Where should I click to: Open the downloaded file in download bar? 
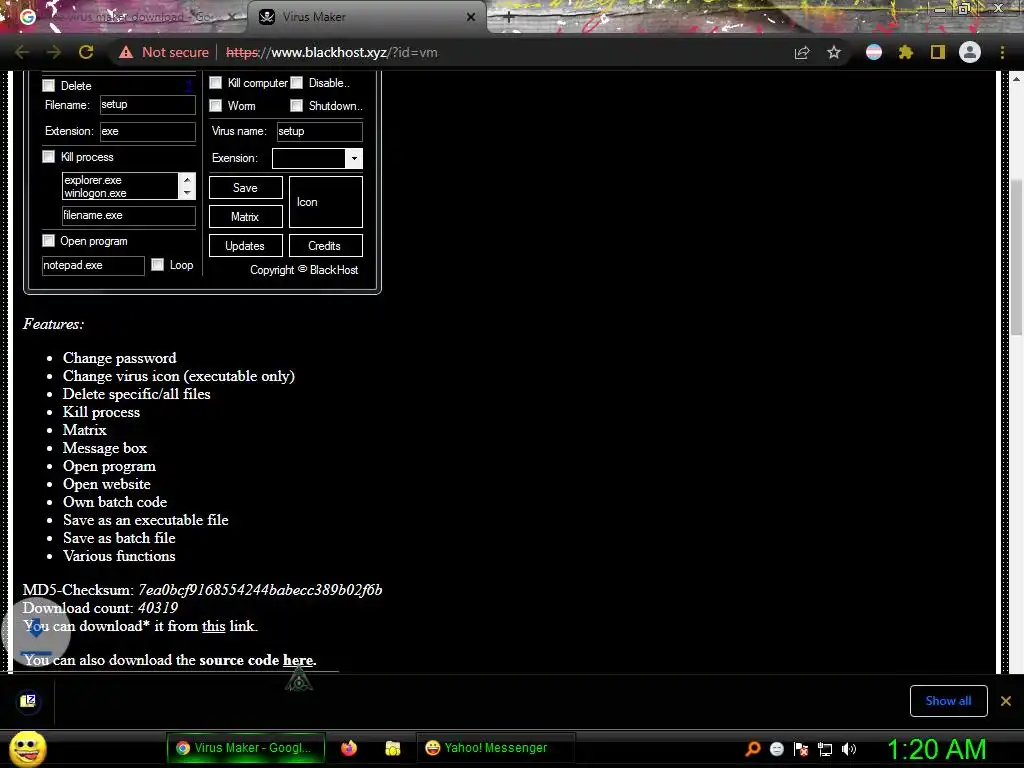coord(28,701)
